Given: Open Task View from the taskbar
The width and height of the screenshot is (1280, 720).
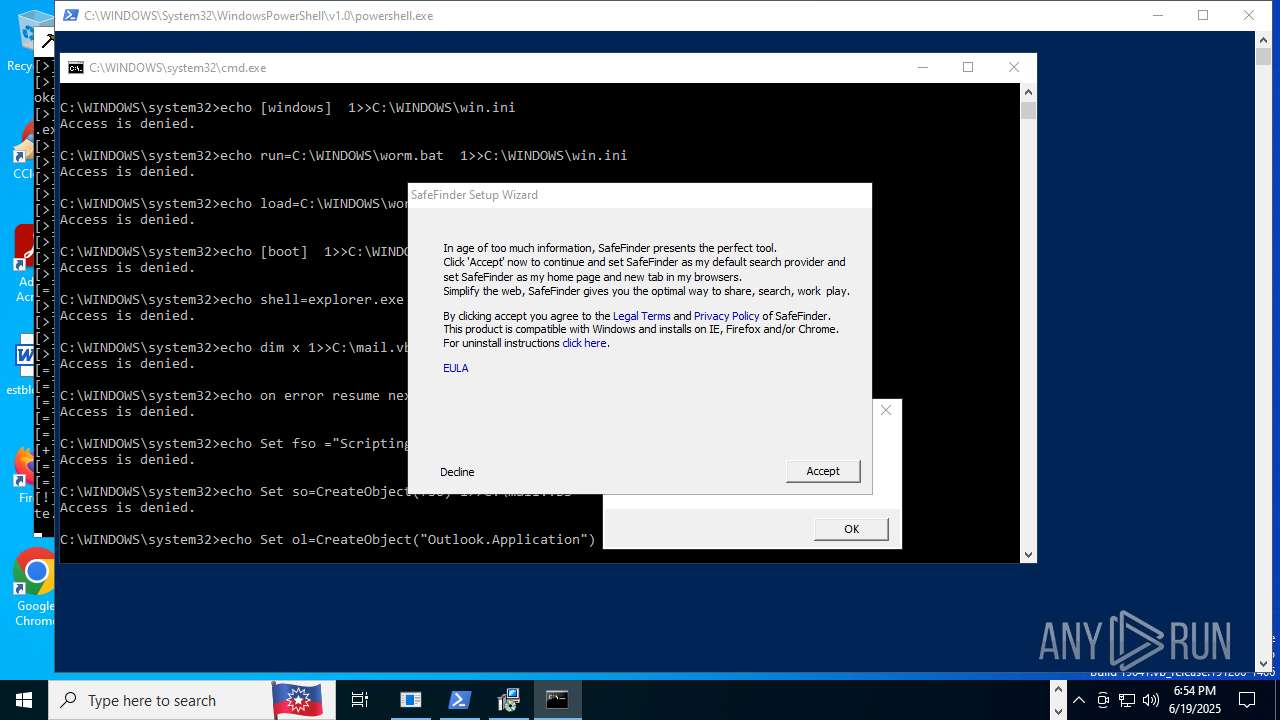Looking at the screenshot, I should point(360,700).
